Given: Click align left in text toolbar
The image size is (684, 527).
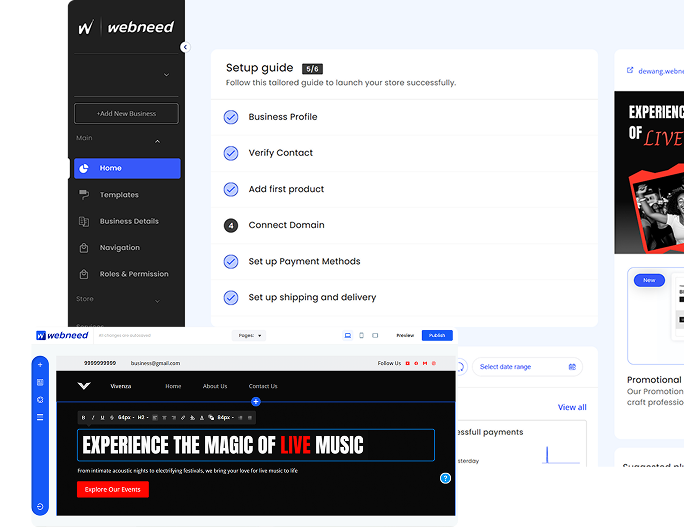Looking at the screenshot, I should pos(155,417).
